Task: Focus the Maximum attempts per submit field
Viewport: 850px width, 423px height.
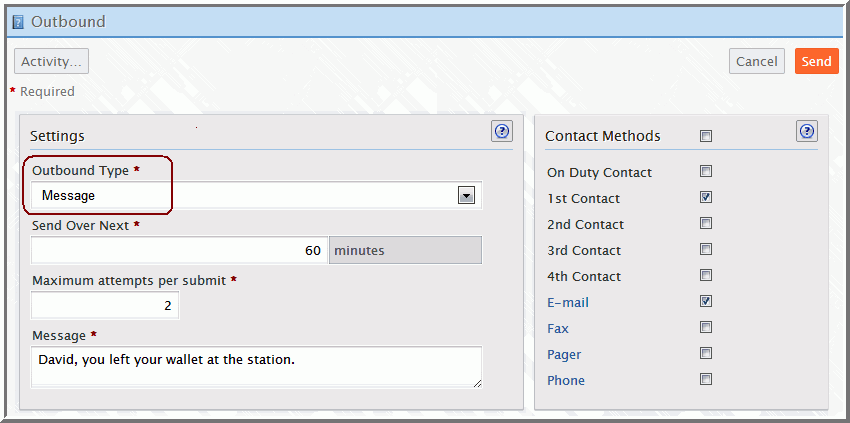Action: 105,306
